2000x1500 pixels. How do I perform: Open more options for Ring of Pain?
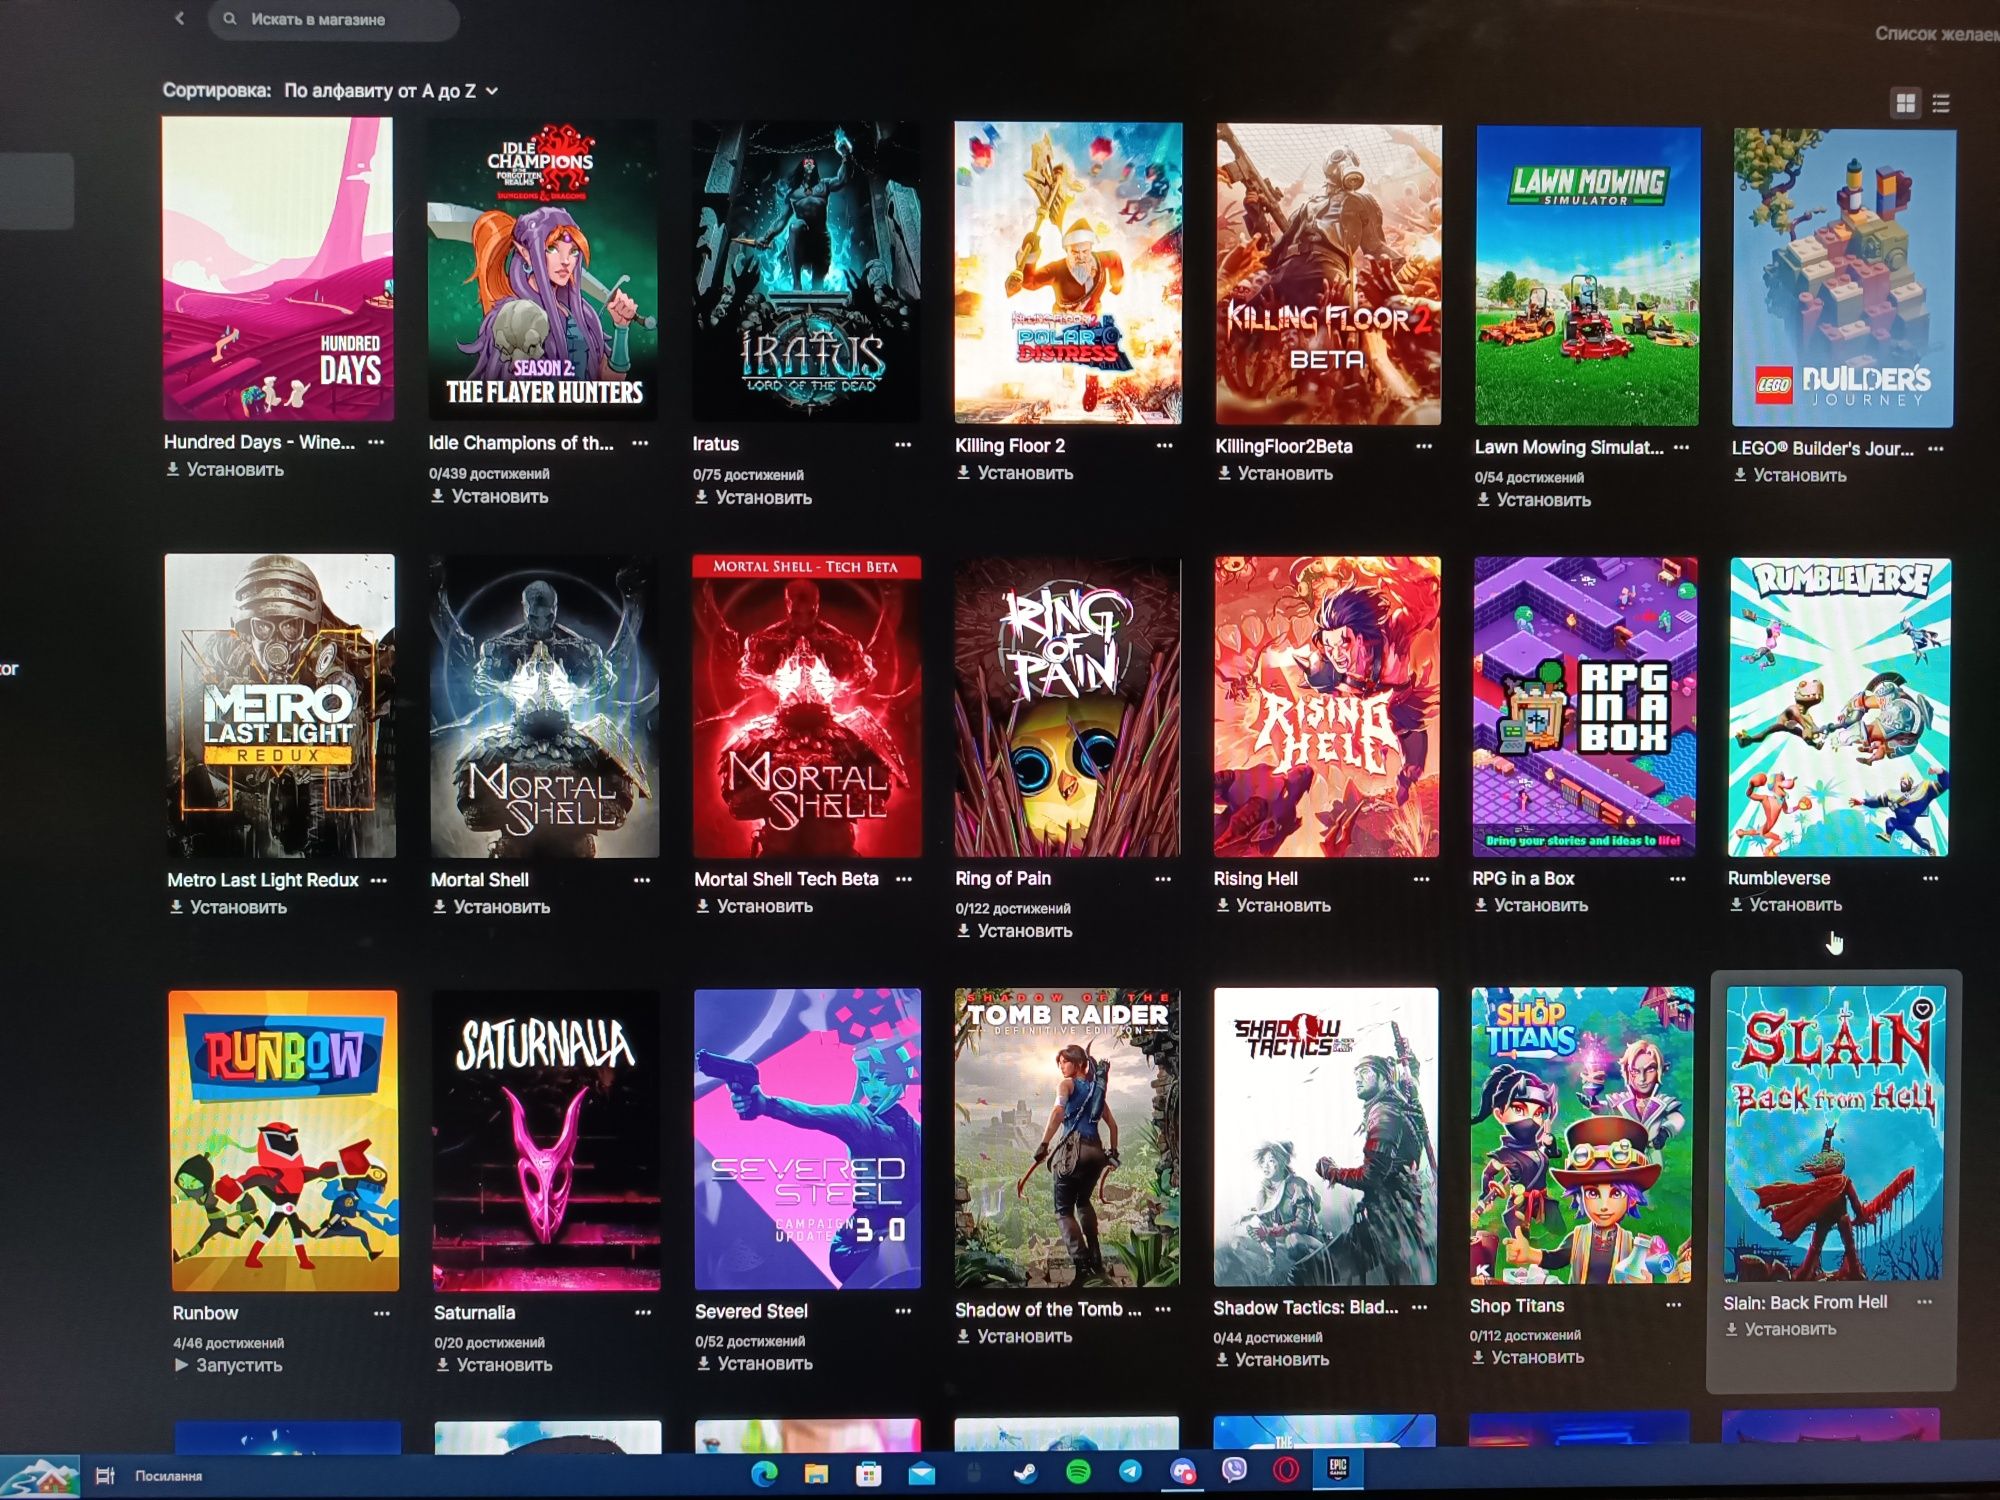tap(1163, 879)
